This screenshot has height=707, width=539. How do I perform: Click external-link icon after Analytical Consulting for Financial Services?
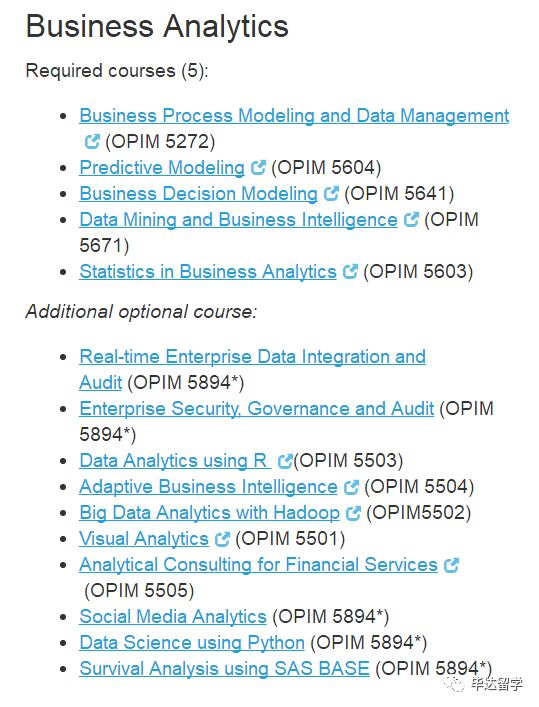[451, 565]
